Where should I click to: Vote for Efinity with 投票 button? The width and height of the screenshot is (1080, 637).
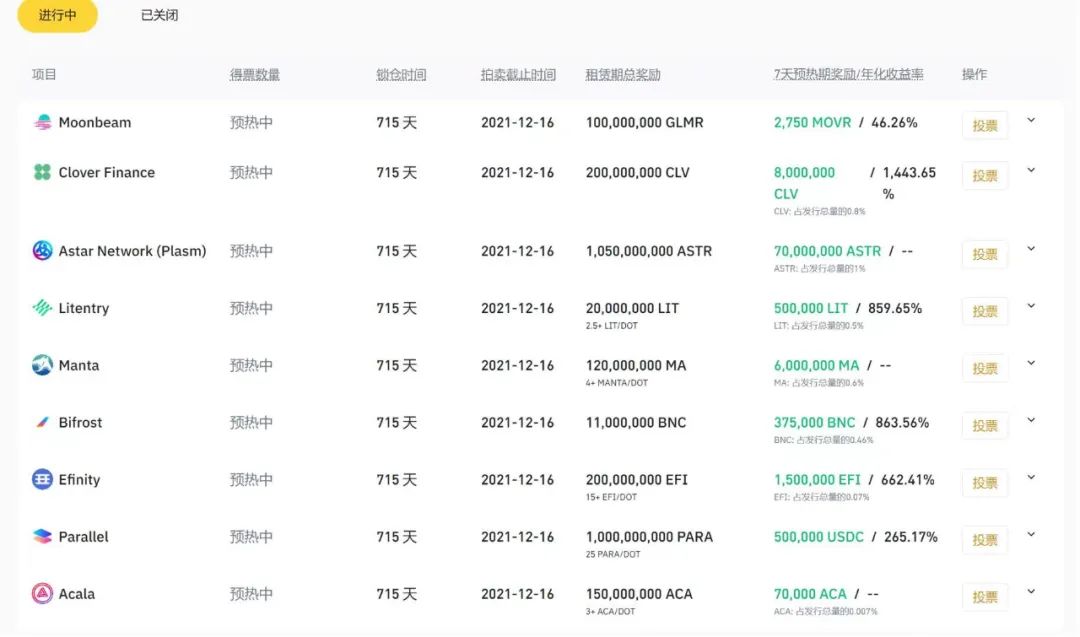point(985,483)
